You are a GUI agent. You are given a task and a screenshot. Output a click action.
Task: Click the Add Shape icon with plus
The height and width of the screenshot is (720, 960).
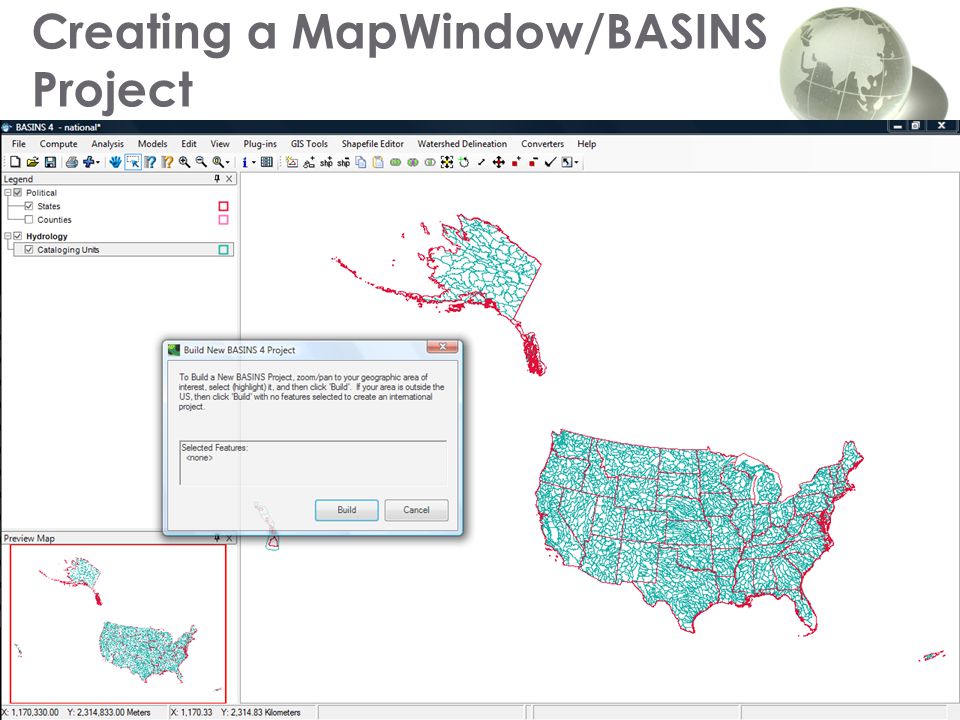pos(309,162)
